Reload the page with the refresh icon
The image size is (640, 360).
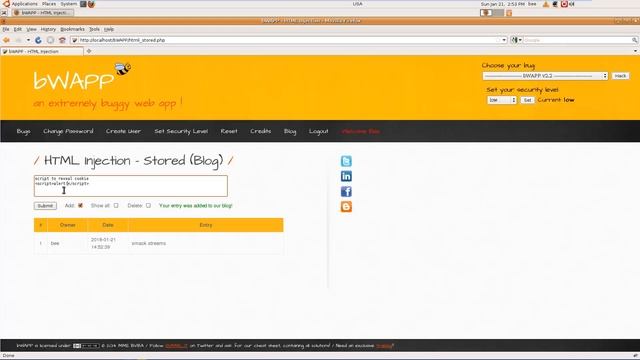pyautogui.click(x=38, y=40)
